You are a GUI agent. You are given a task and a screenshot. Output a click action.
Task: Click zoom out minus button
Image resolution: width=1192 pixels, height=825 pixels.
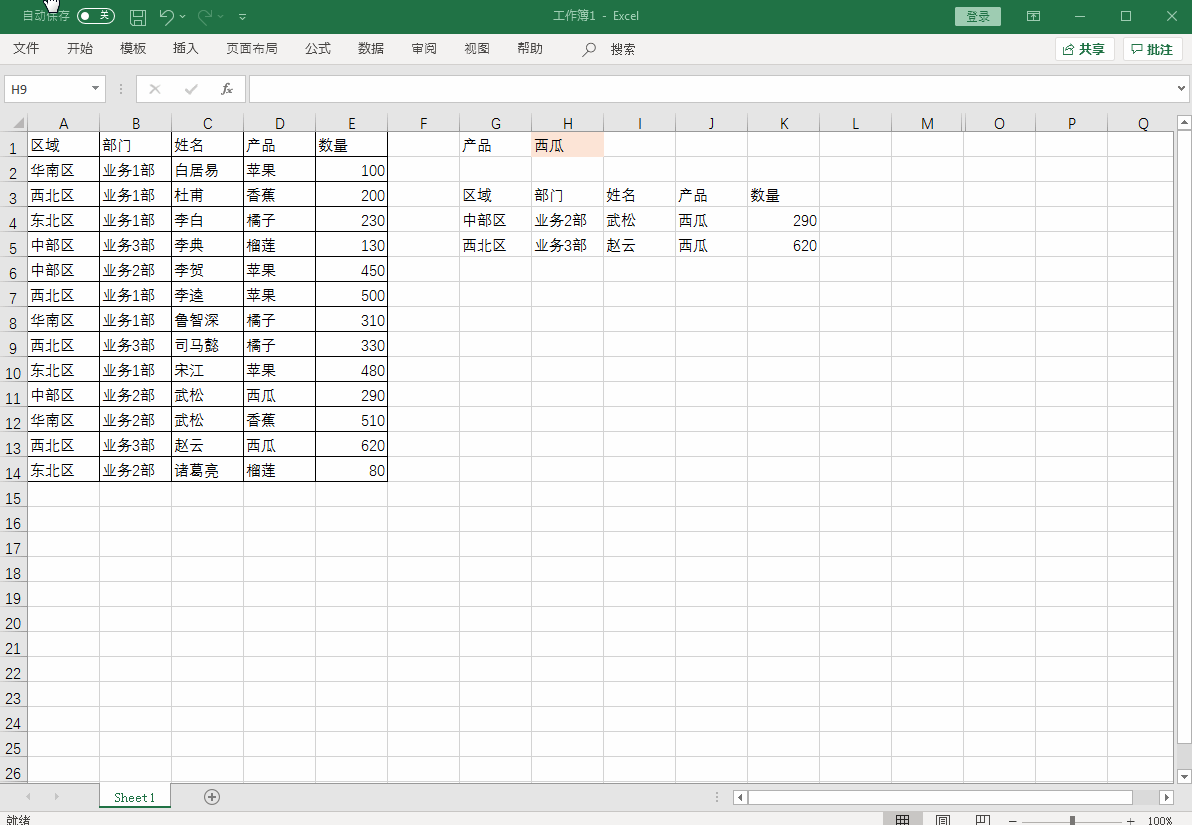(1013, 820)
